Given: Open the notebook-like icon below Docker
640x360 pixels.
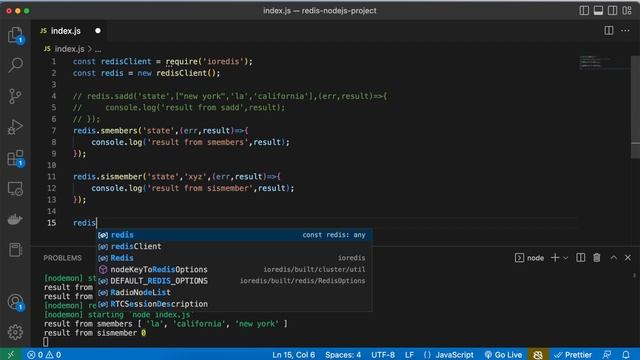Looking at the screenshot, I should [15, 250].
